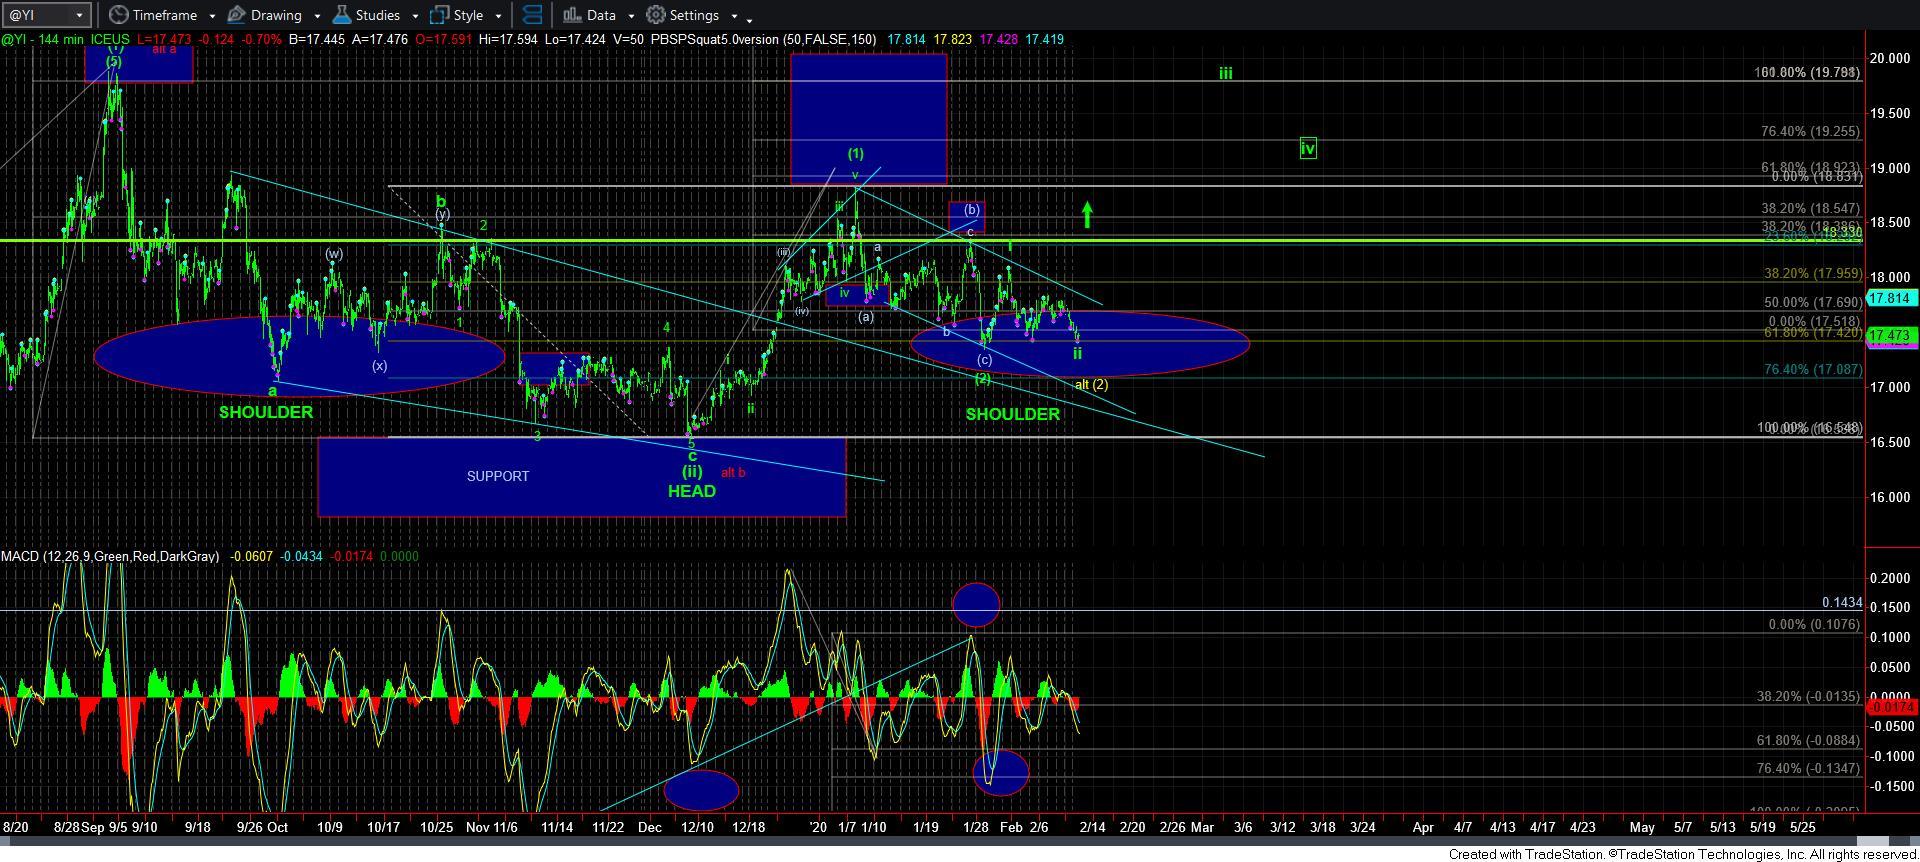This screenshot has height=862, width=1920.
Task: Click the 2/14 date on time axis
Action: 1092,827
